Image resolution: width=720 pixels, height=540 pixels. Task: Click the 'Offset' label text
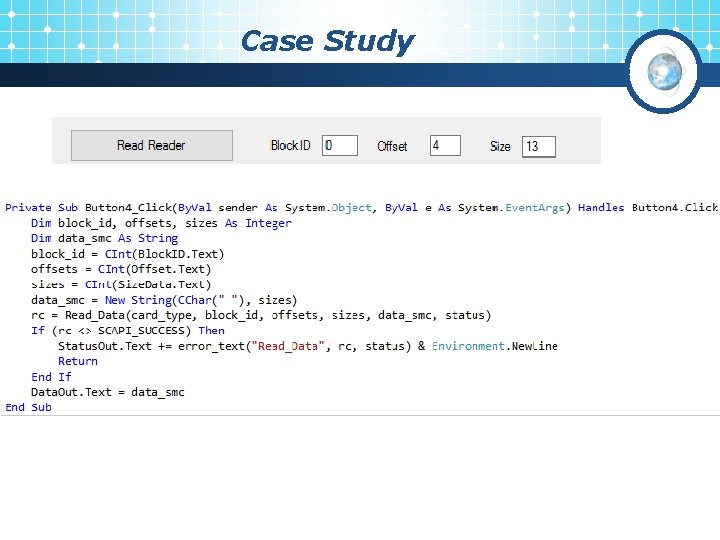(392, 146)
